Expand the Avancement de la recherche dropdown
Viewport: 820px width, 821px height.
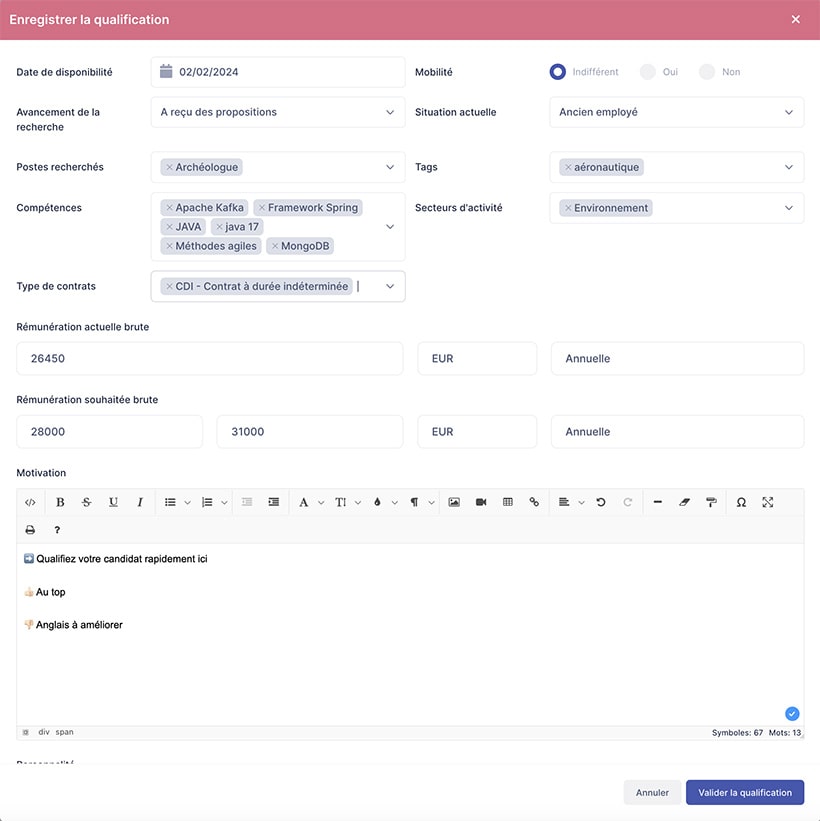click(278, 112)
